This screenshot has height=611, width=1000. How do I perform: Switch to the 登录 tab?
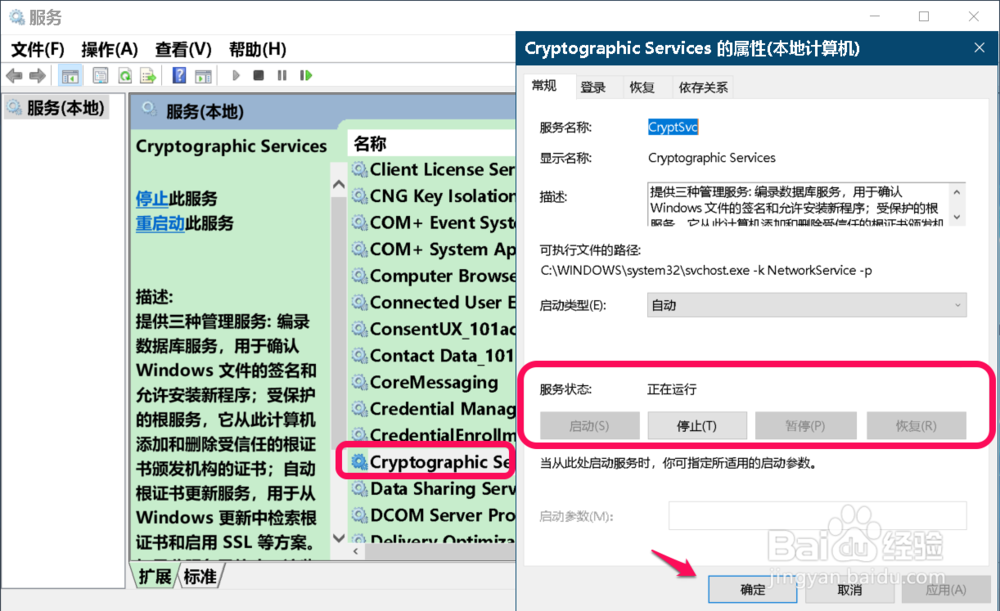(x=593, y=87)
